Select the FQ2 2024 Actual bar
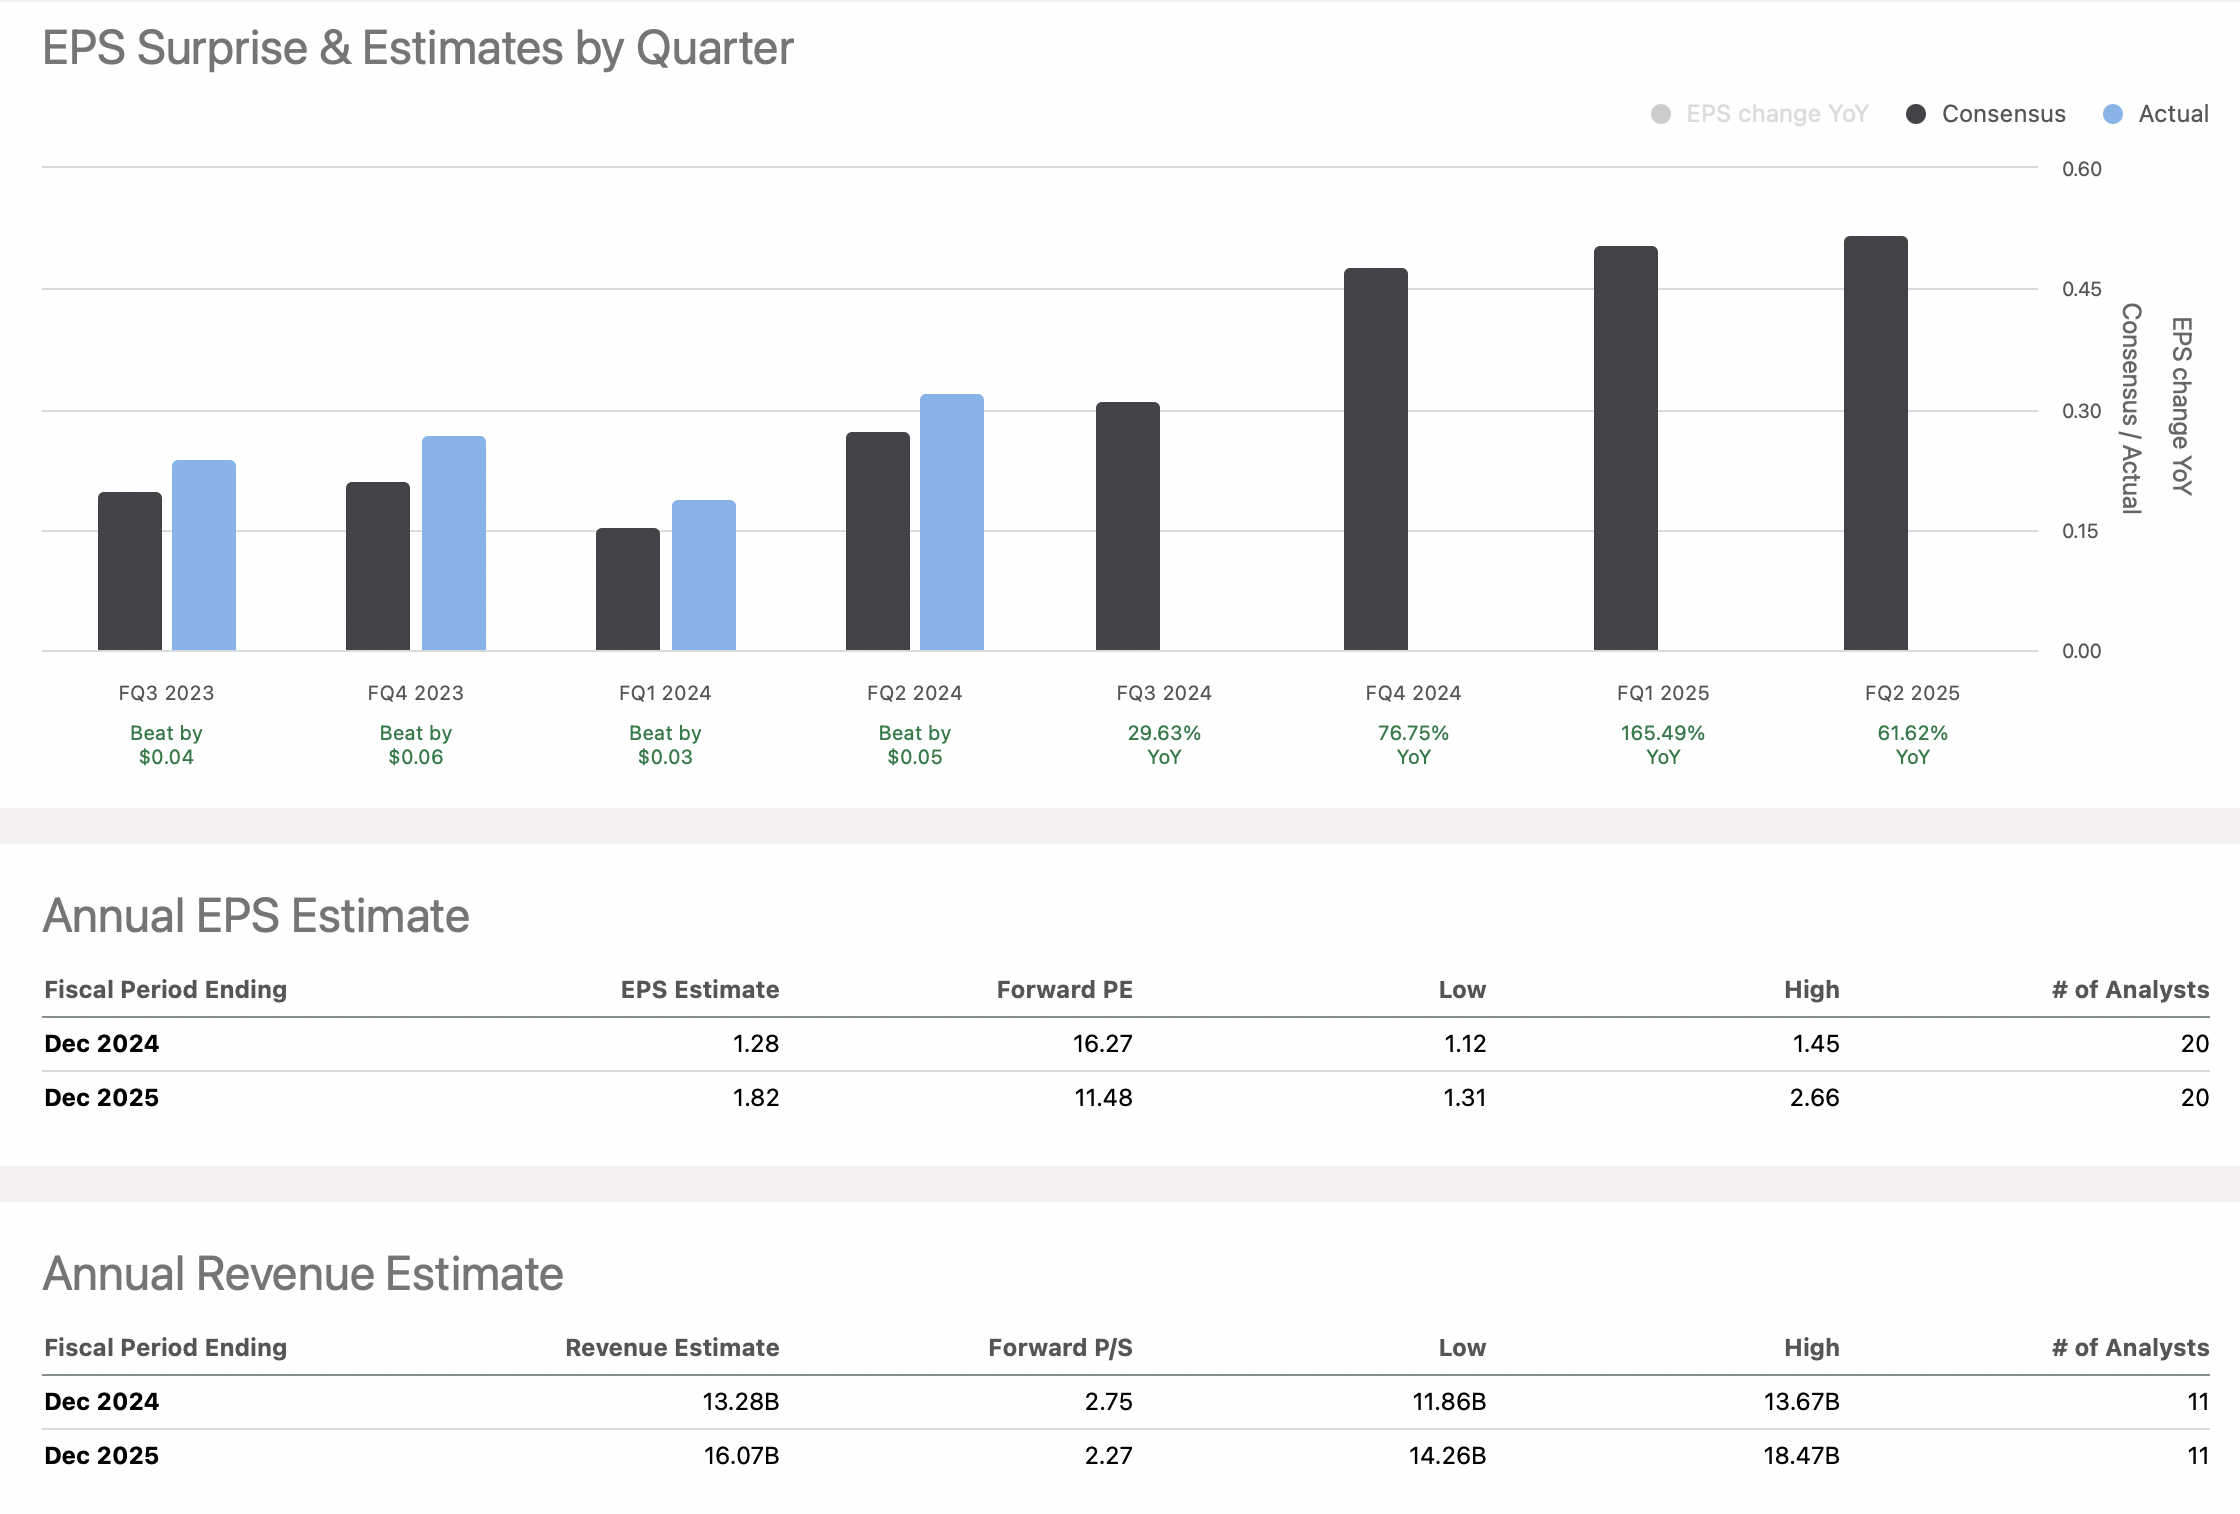2240x1514 pixels. pyautogui.click(x=952, y=520)
